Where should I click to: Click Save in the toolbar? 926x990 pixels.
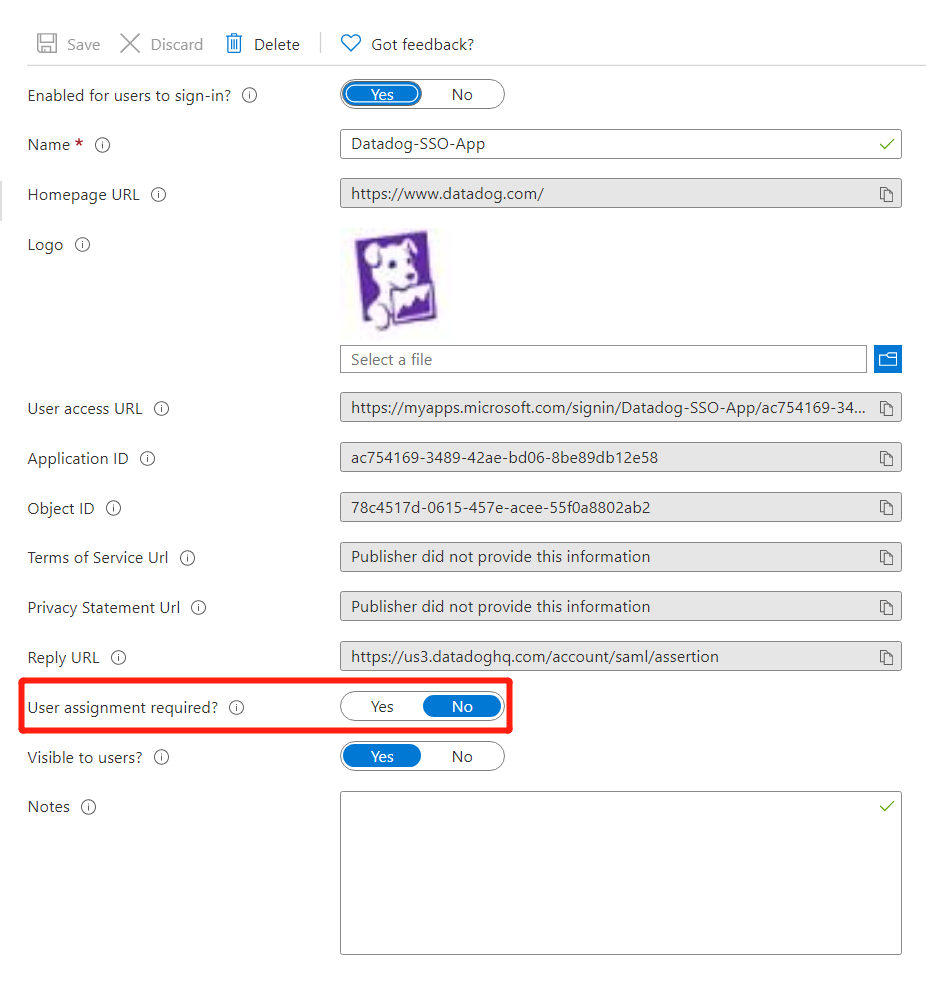68,44
